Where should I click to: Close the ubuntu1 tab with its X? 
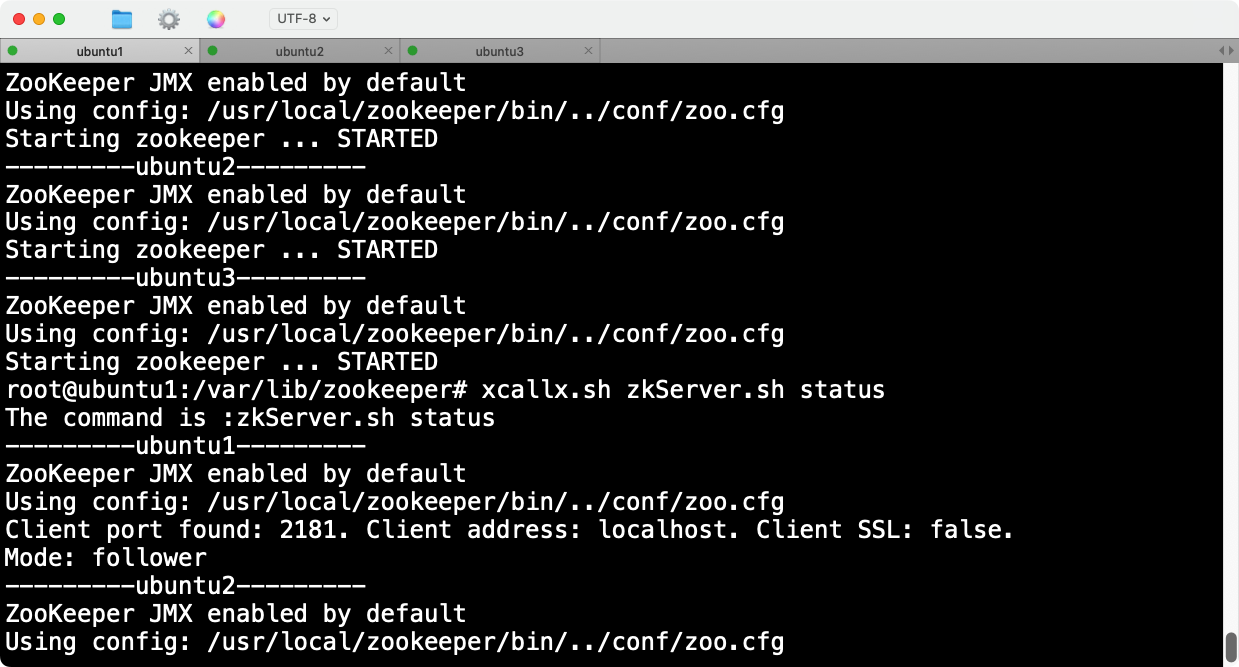coord(188,51)
